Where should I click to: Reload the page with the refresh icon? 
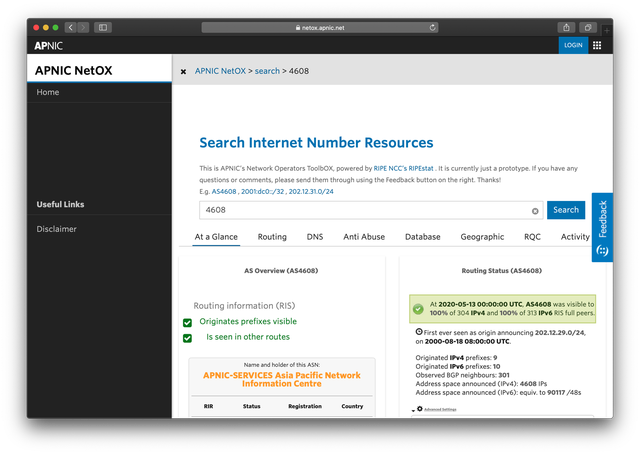[x=432, y=27]
